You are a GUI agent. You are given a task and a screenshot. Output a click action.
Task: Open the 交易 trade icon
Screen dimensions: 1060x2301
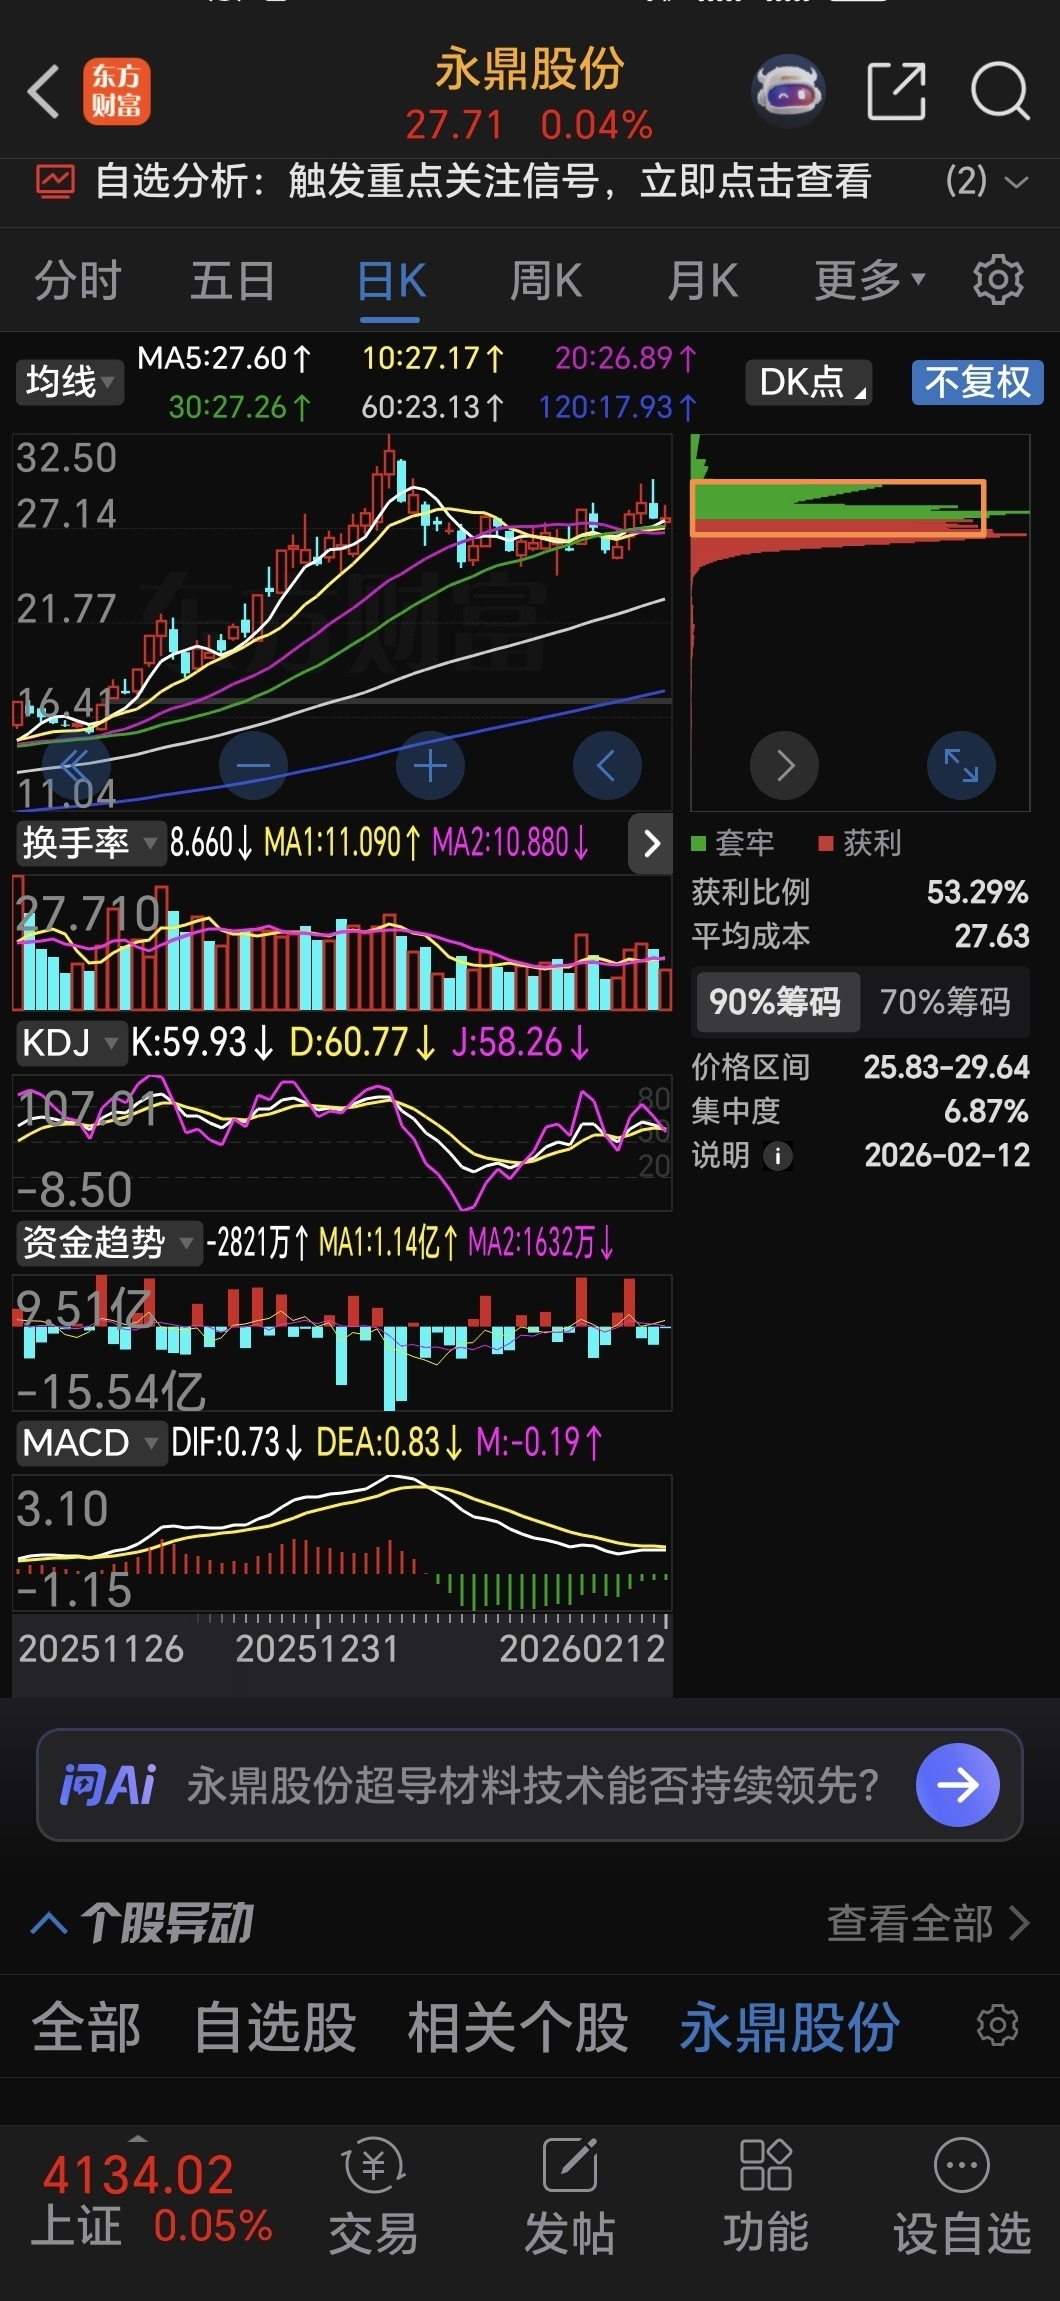(x=373, y=2195)
